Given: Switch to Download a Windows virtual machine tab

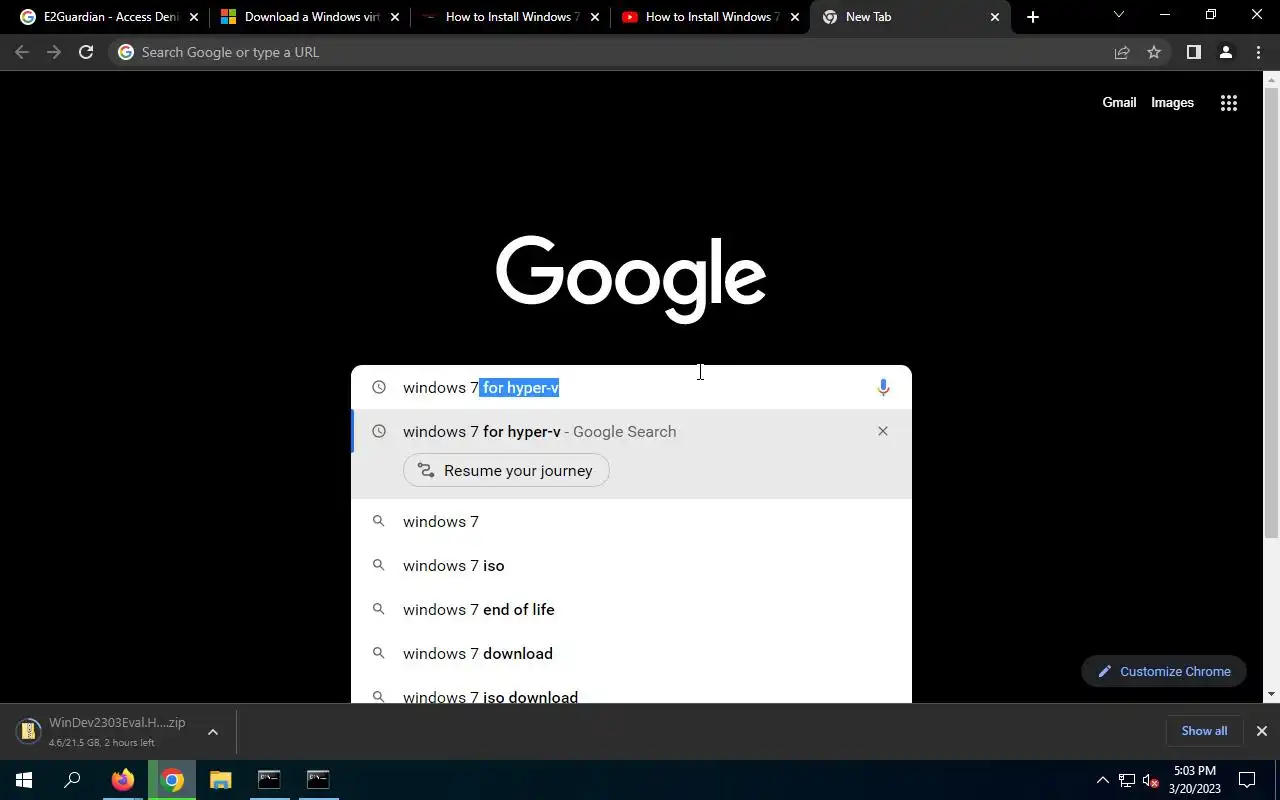Looking at the screenshot, I should (x=310, y=17).
